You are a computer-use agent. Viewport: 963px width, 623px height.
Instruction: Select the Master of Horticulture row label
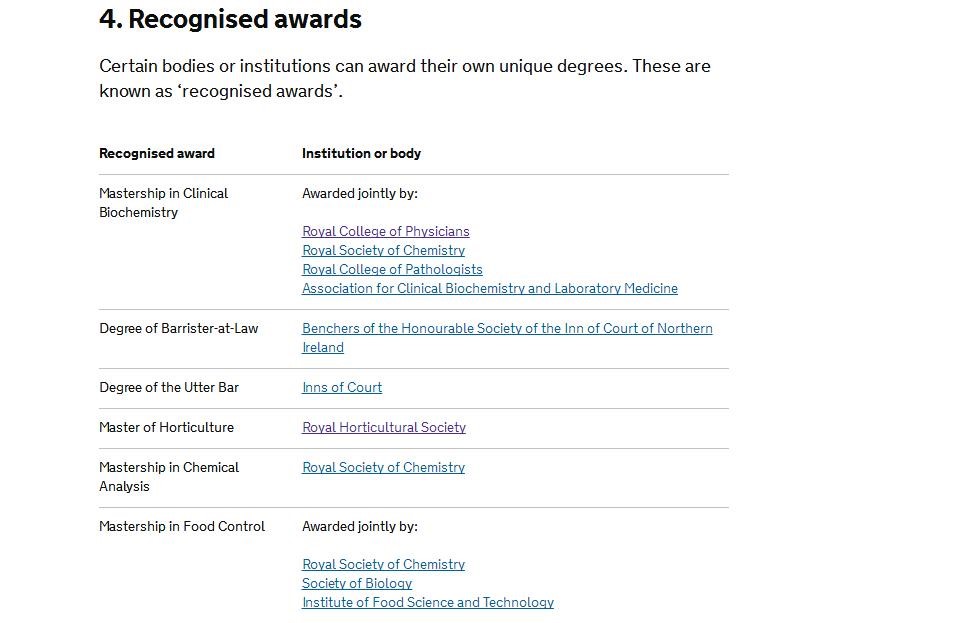166,427
